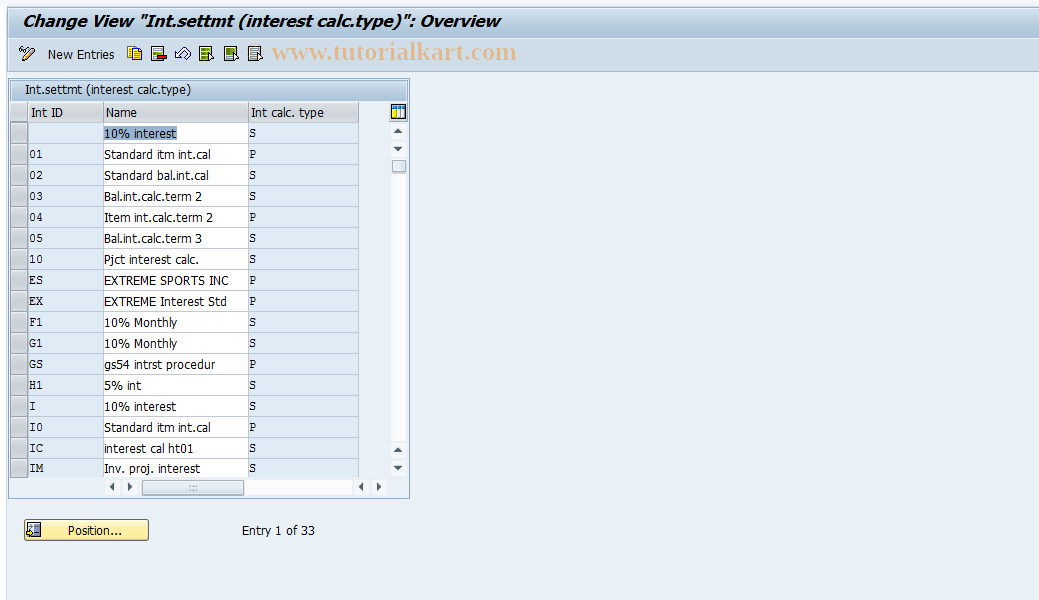Click page-up arrow at bottom of vertical scrollbar
1039x600 pixels.
click(x=398, y=450)
